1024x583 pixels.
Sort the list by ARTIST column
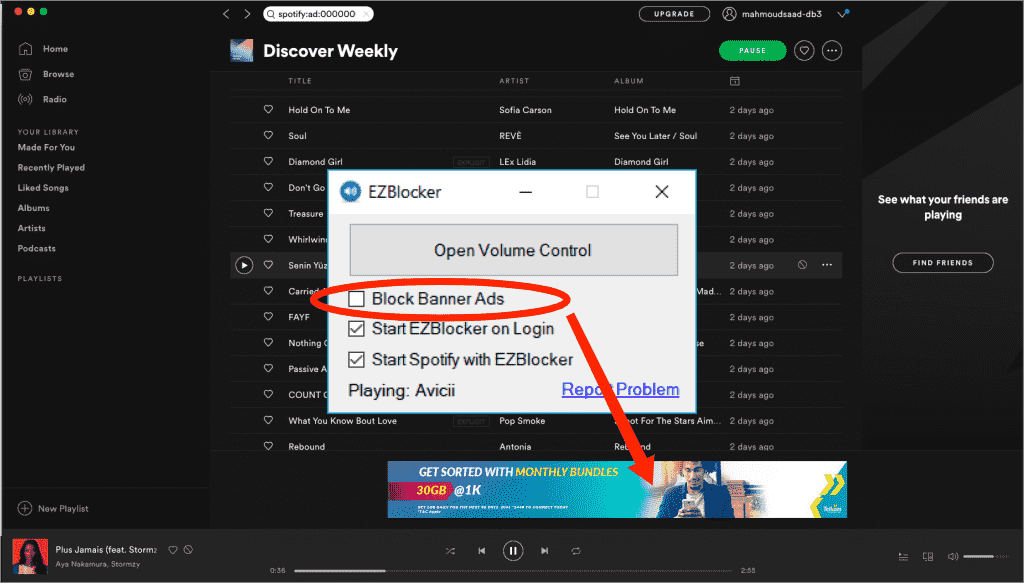[514, 81]
